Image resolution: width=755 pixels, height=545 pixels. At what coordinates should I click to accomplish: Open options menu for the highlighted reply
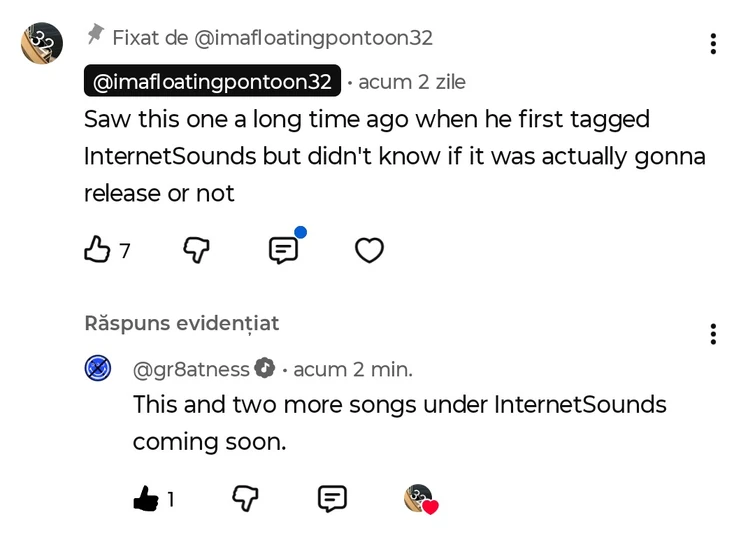tap(712, 333)
